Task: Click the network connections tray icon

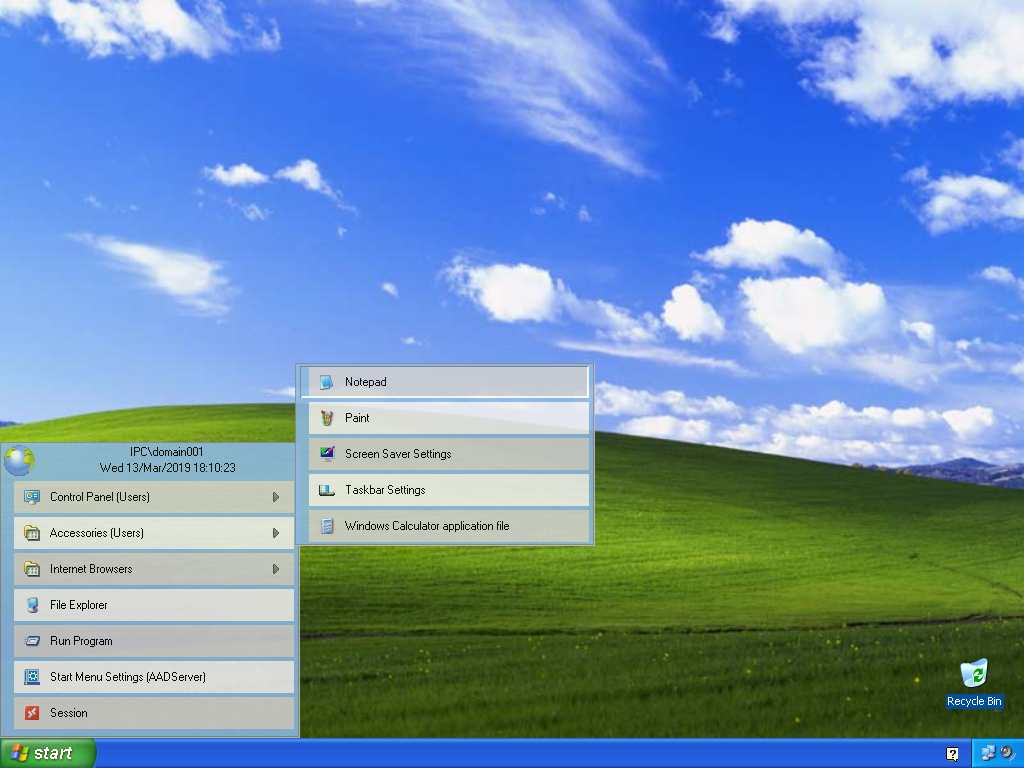Action: 988,753
